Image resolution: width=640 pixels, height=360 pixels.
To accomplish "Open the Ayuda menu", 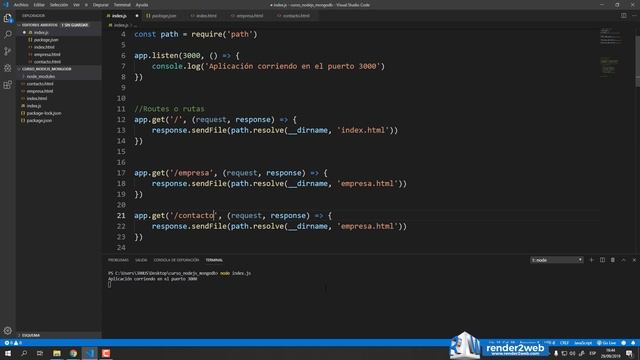I will (142, 5).
